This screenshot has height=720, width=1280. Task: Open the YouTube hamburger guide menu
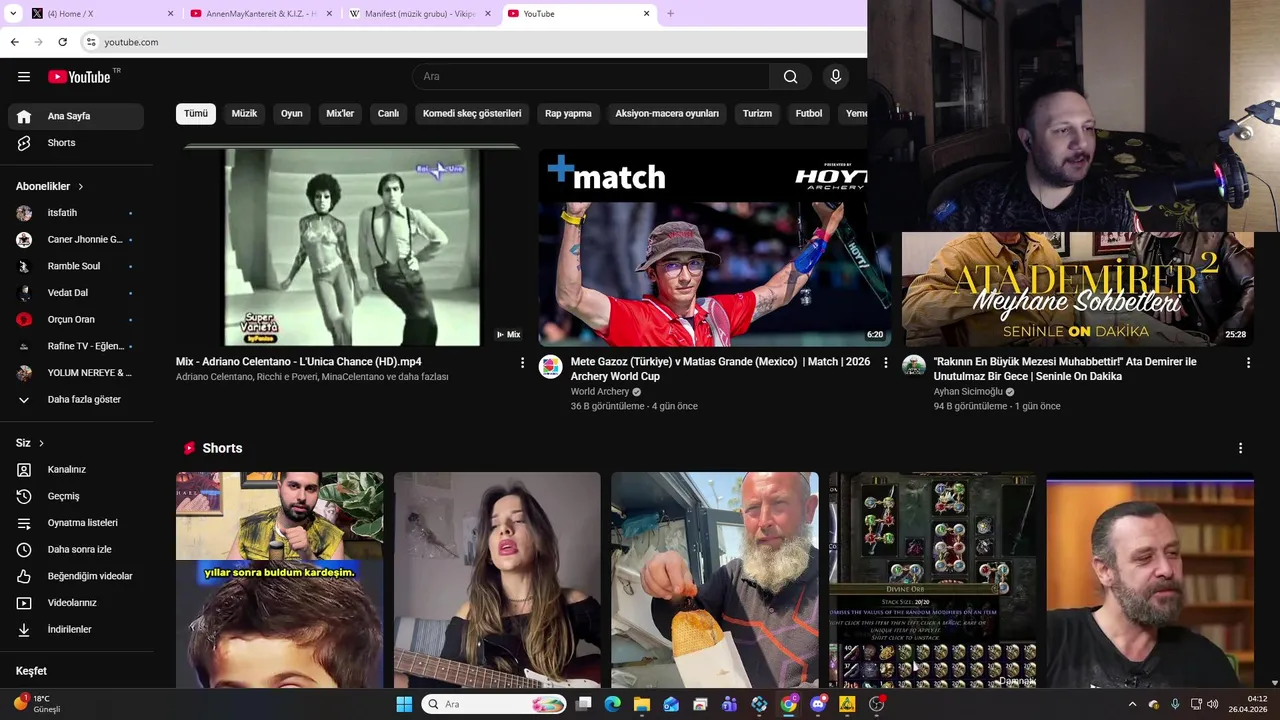tap(24, 77)
